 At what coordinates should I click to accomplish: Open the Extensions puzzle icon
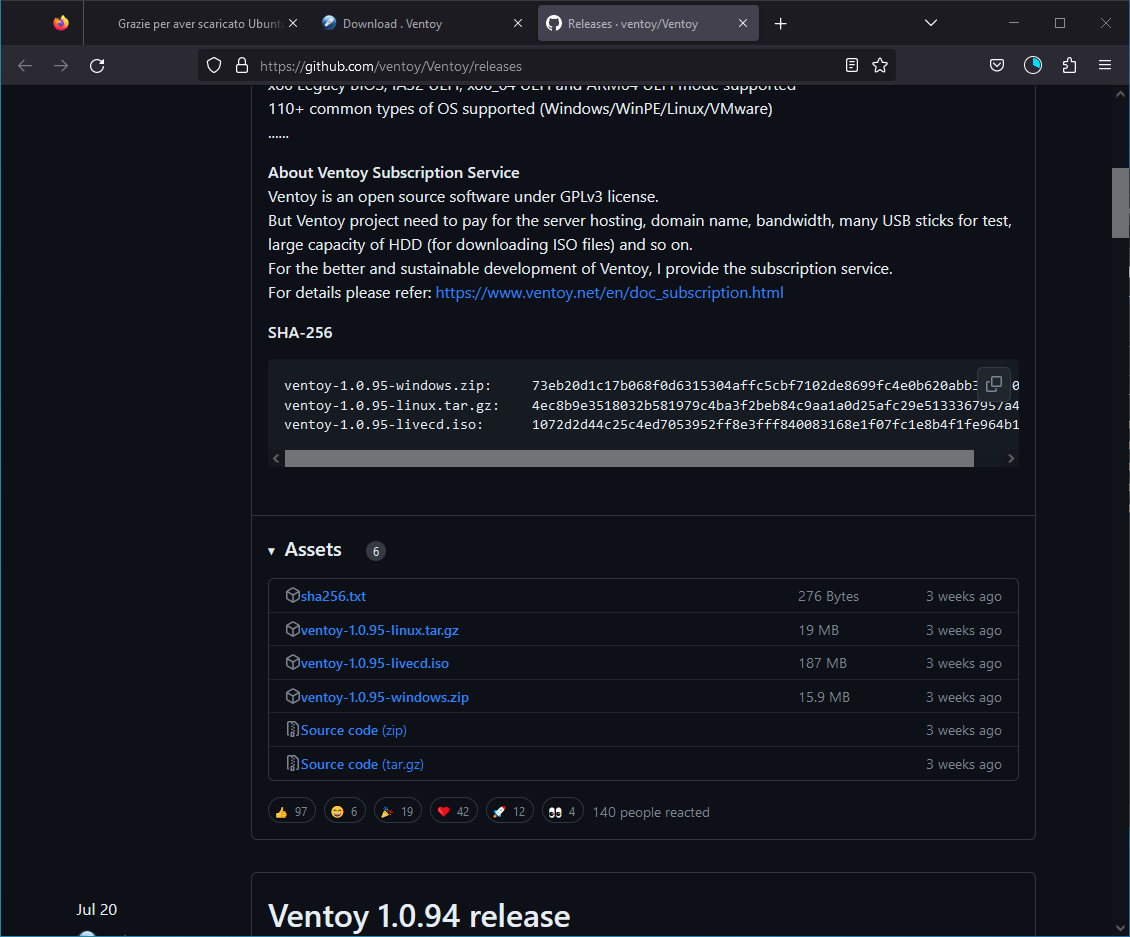pyautogui.click(x=1069, y=66)
